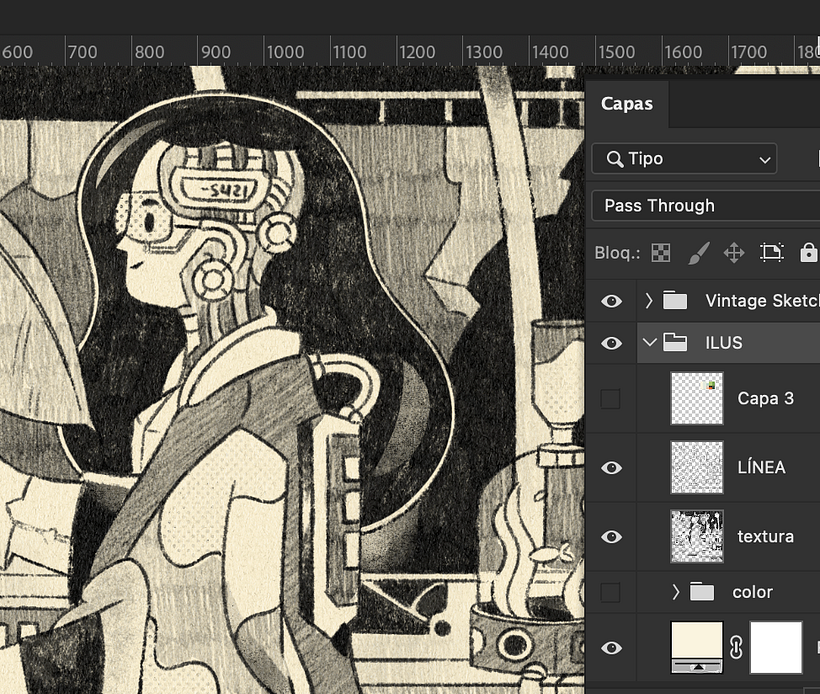Screen dimensions: 820x694
Task: Lock all padlock icon
Action: 808,253
